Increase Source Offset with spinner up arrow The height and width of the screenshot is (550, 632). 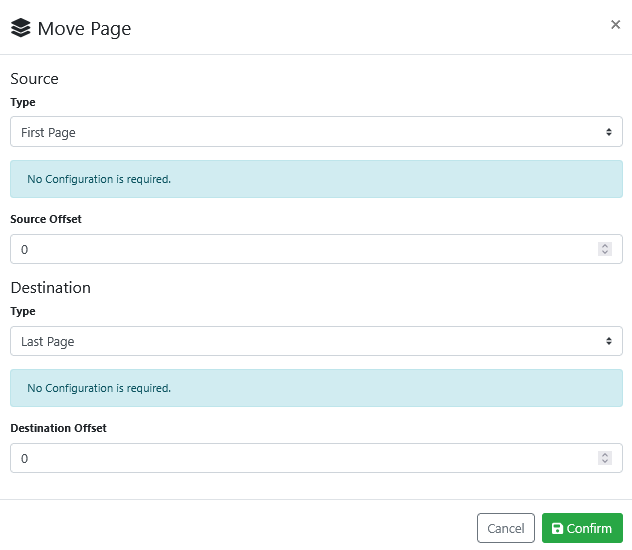pos(604,245)
